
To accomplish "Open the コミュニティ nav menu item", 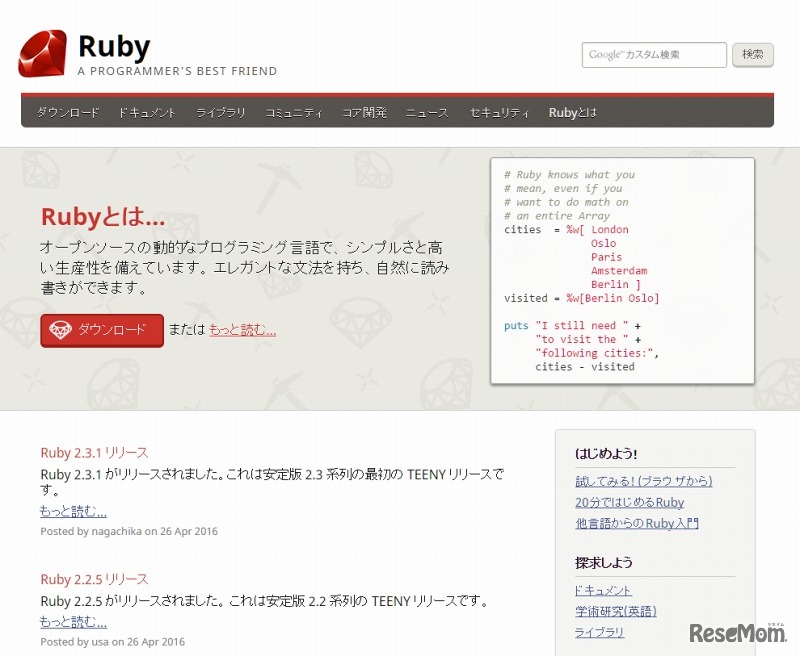I will click(294, 113).
